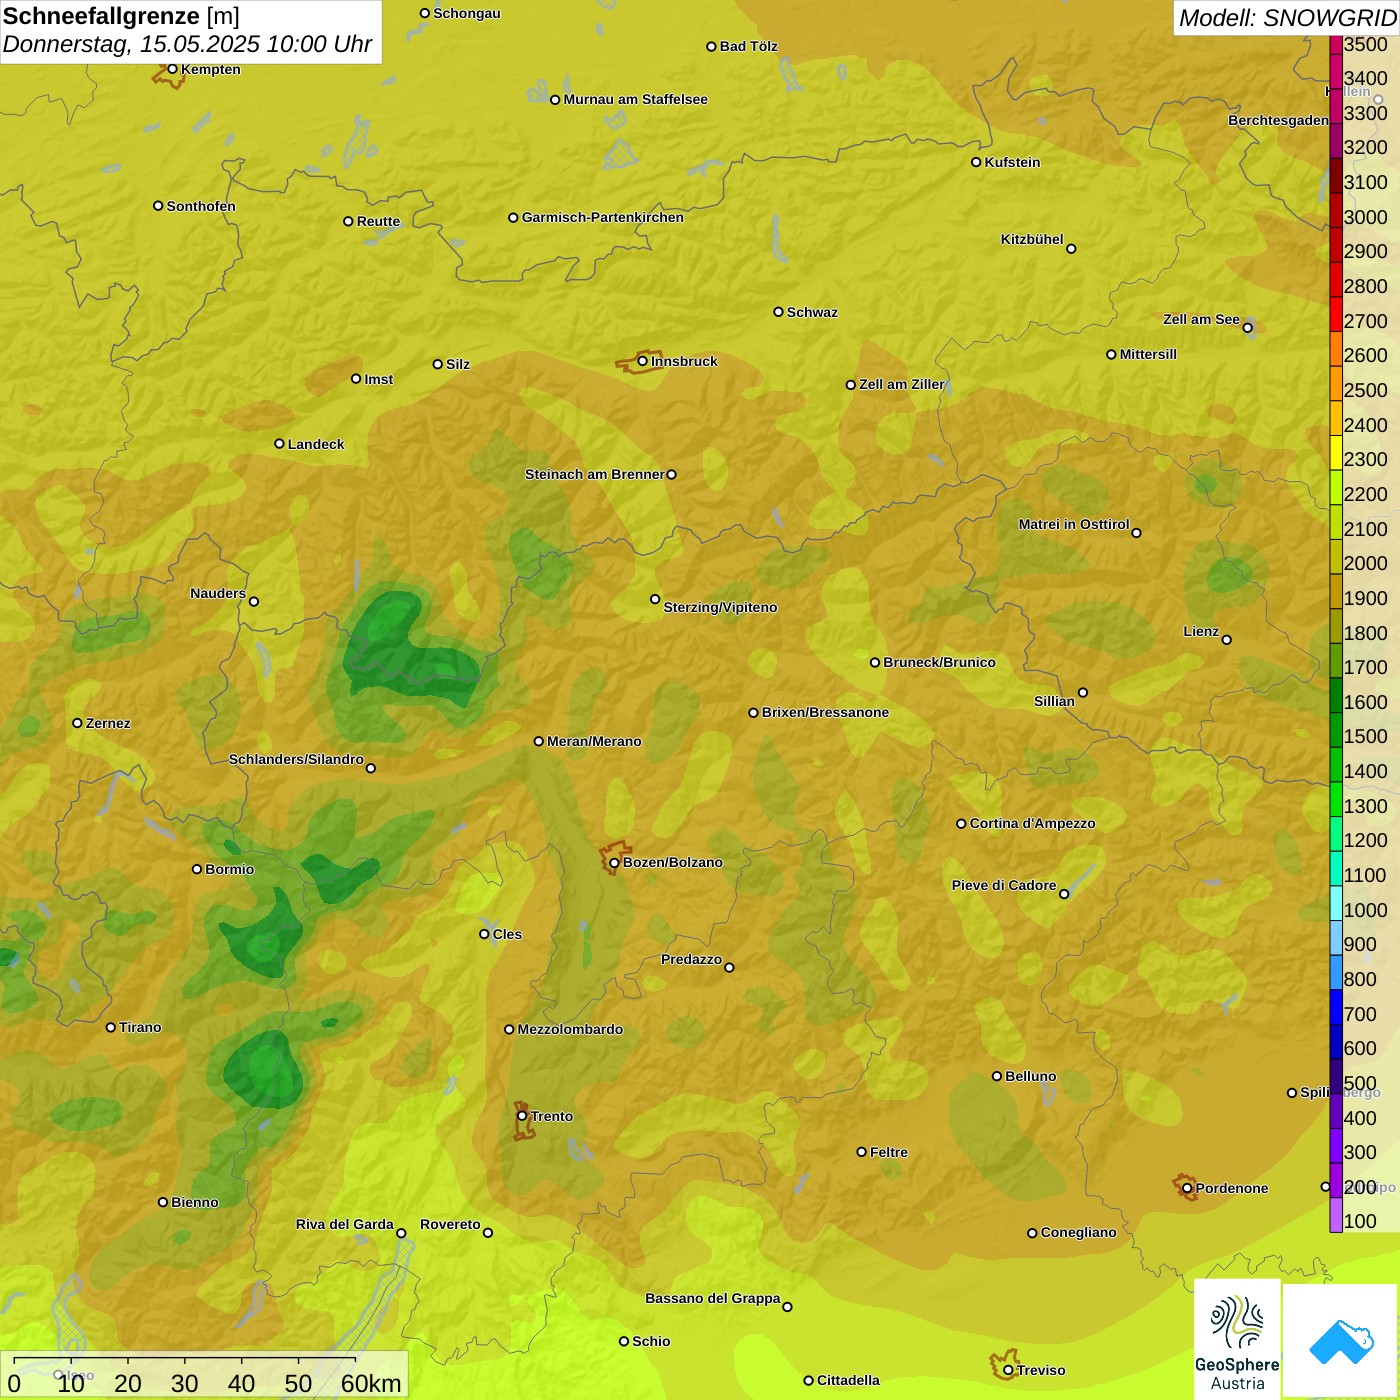Click the Sillian label

(1054, 701)
